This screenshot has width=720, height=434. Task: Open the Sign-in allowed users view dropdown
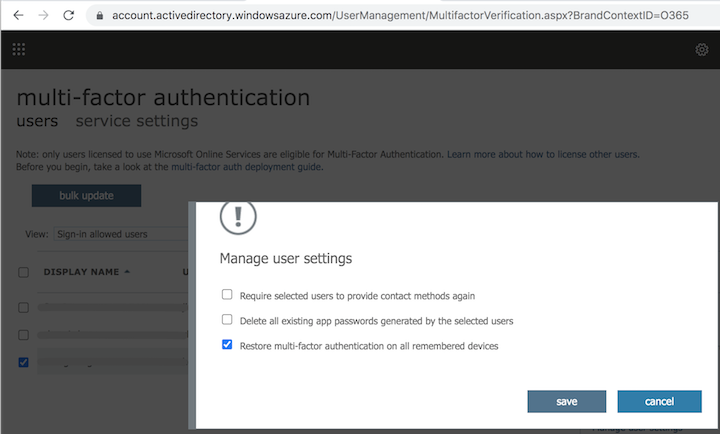tap(121, 234)
